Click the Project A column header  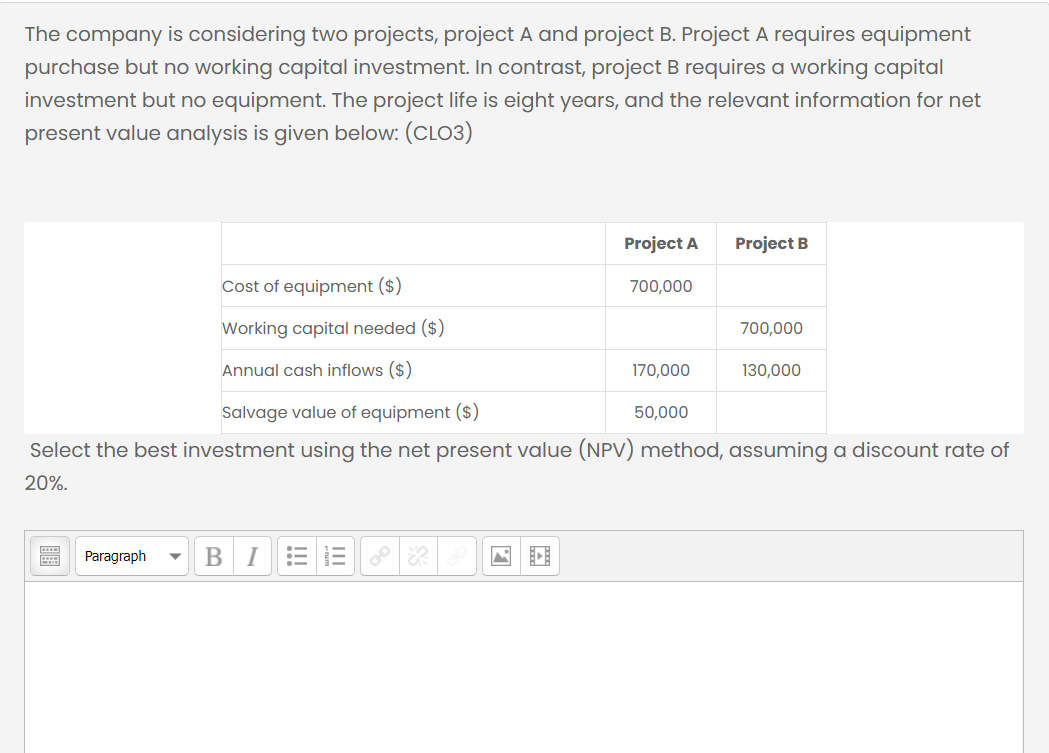pos(661,243)
